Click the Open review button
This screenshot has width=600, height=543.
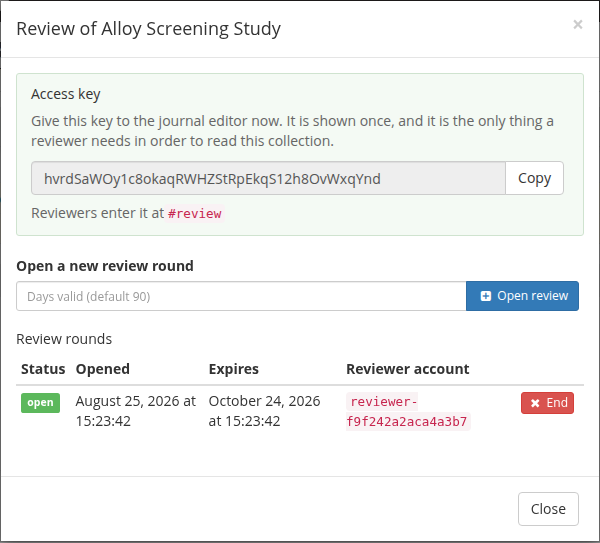tap(522, 296)
